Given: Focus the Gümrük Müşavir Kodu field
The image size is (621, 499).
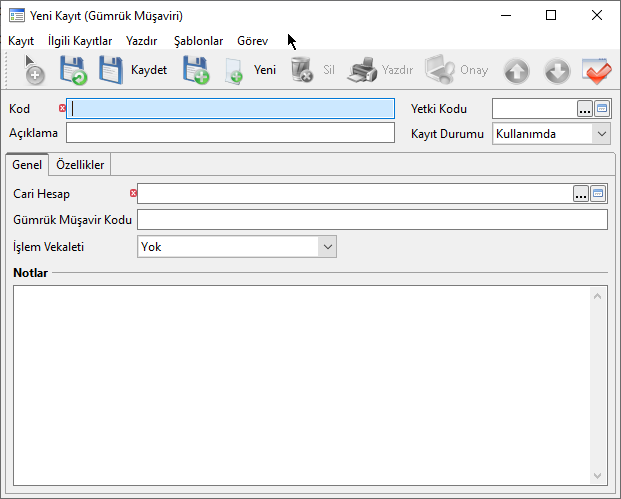Looking at the screenshot, I should tap(371, 220).
